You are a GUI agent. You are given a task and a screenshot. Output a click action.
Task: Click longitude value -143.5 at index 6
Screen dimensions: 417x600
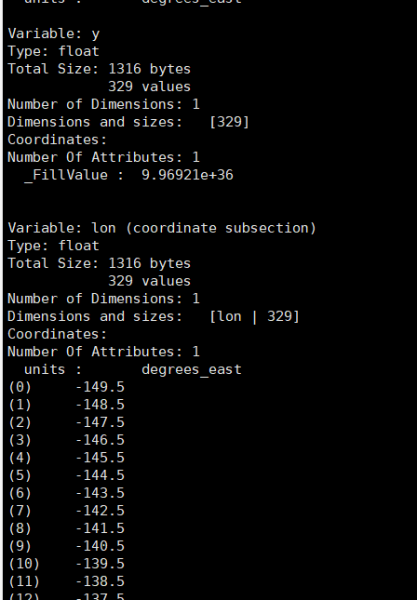coord(100,493)
